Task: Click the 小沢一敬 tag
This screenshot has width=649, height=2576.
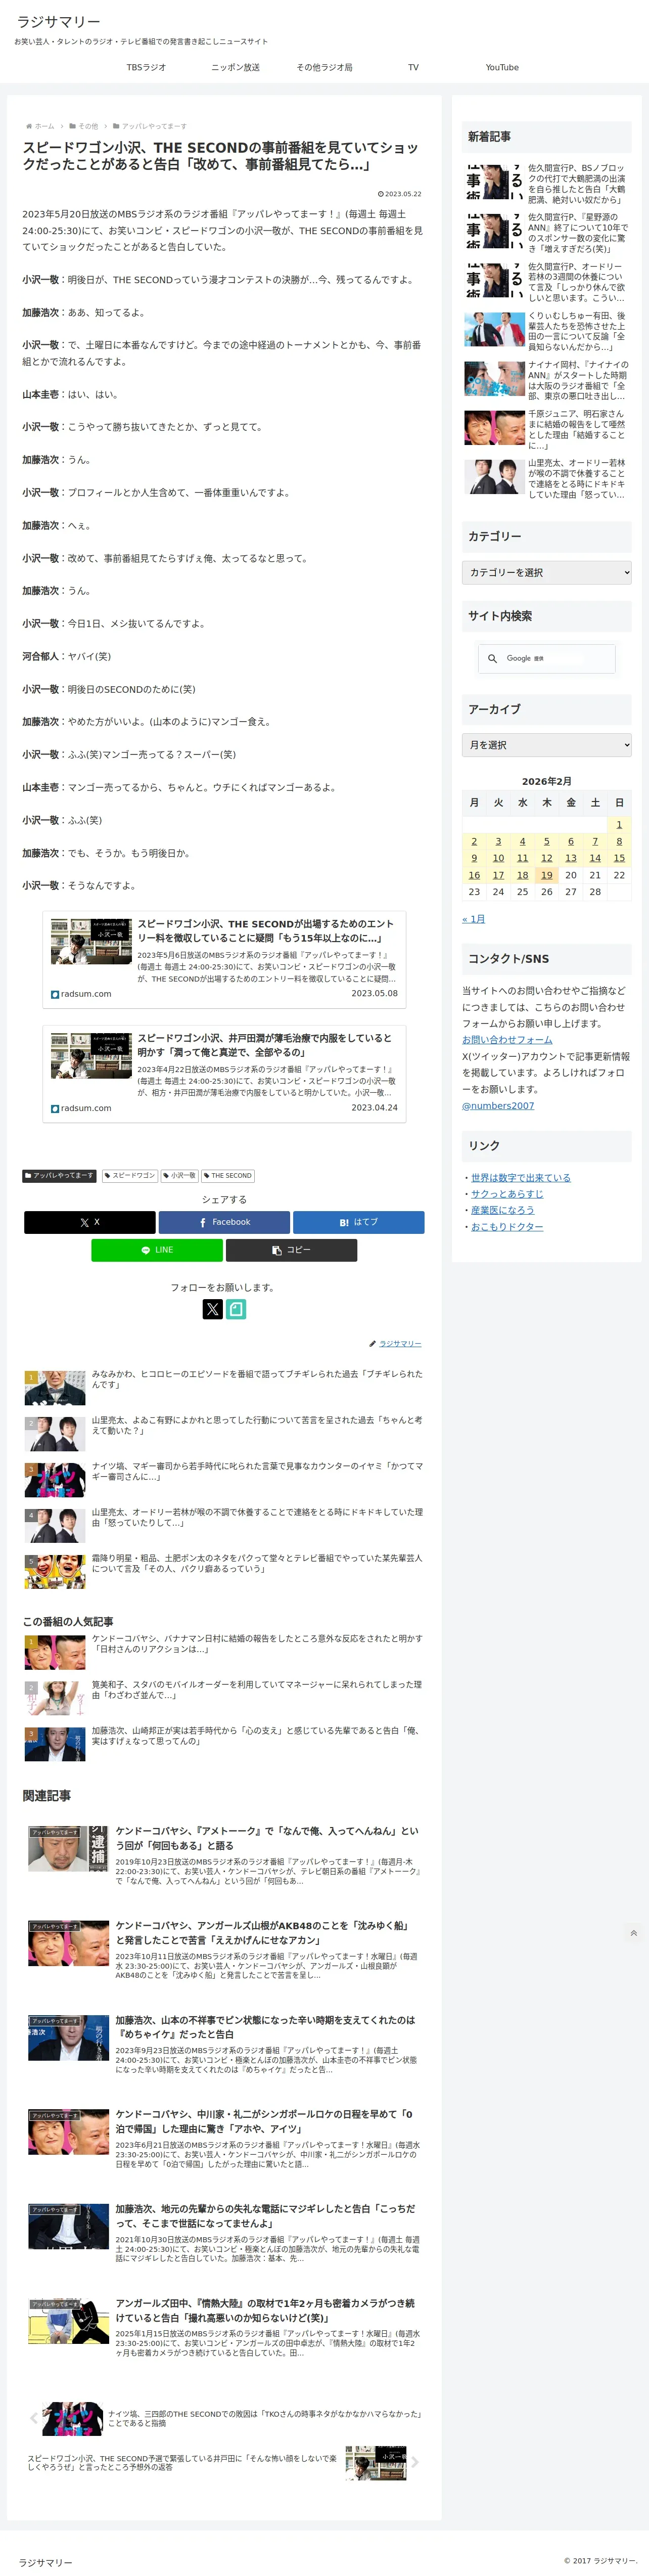Action: point(180,1175)
